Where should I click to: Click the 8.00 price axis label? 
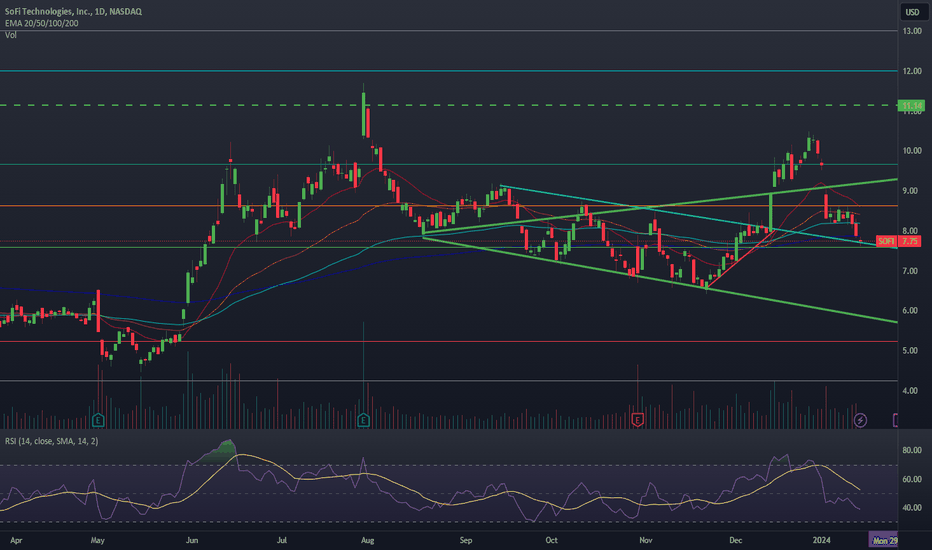912,231
